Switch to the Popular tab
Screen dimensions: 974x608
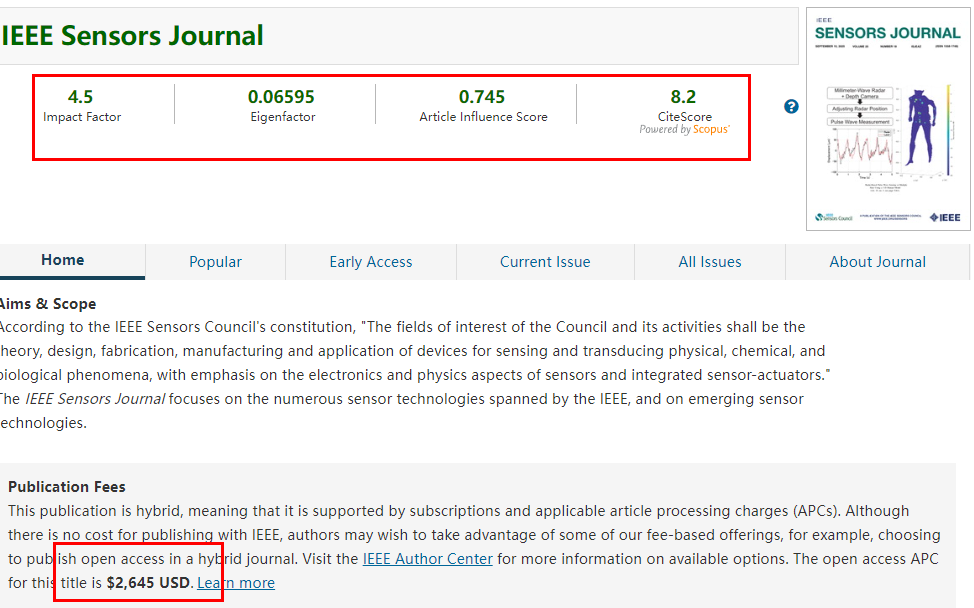[x=215, y=262]
